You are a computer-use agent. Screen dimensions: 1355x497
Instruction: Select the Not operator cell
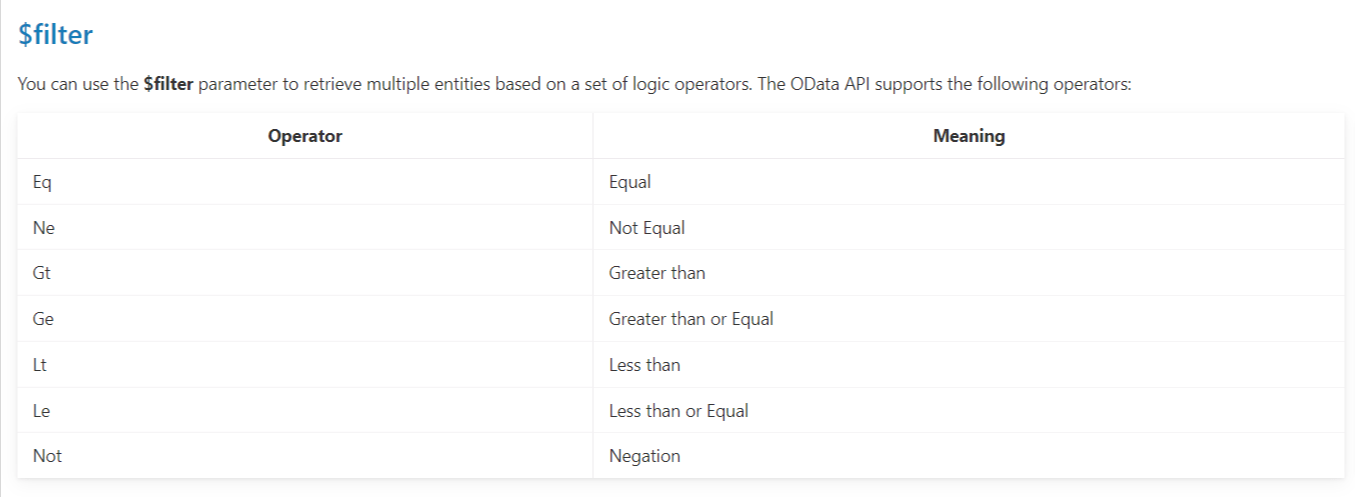click(47, 456)
